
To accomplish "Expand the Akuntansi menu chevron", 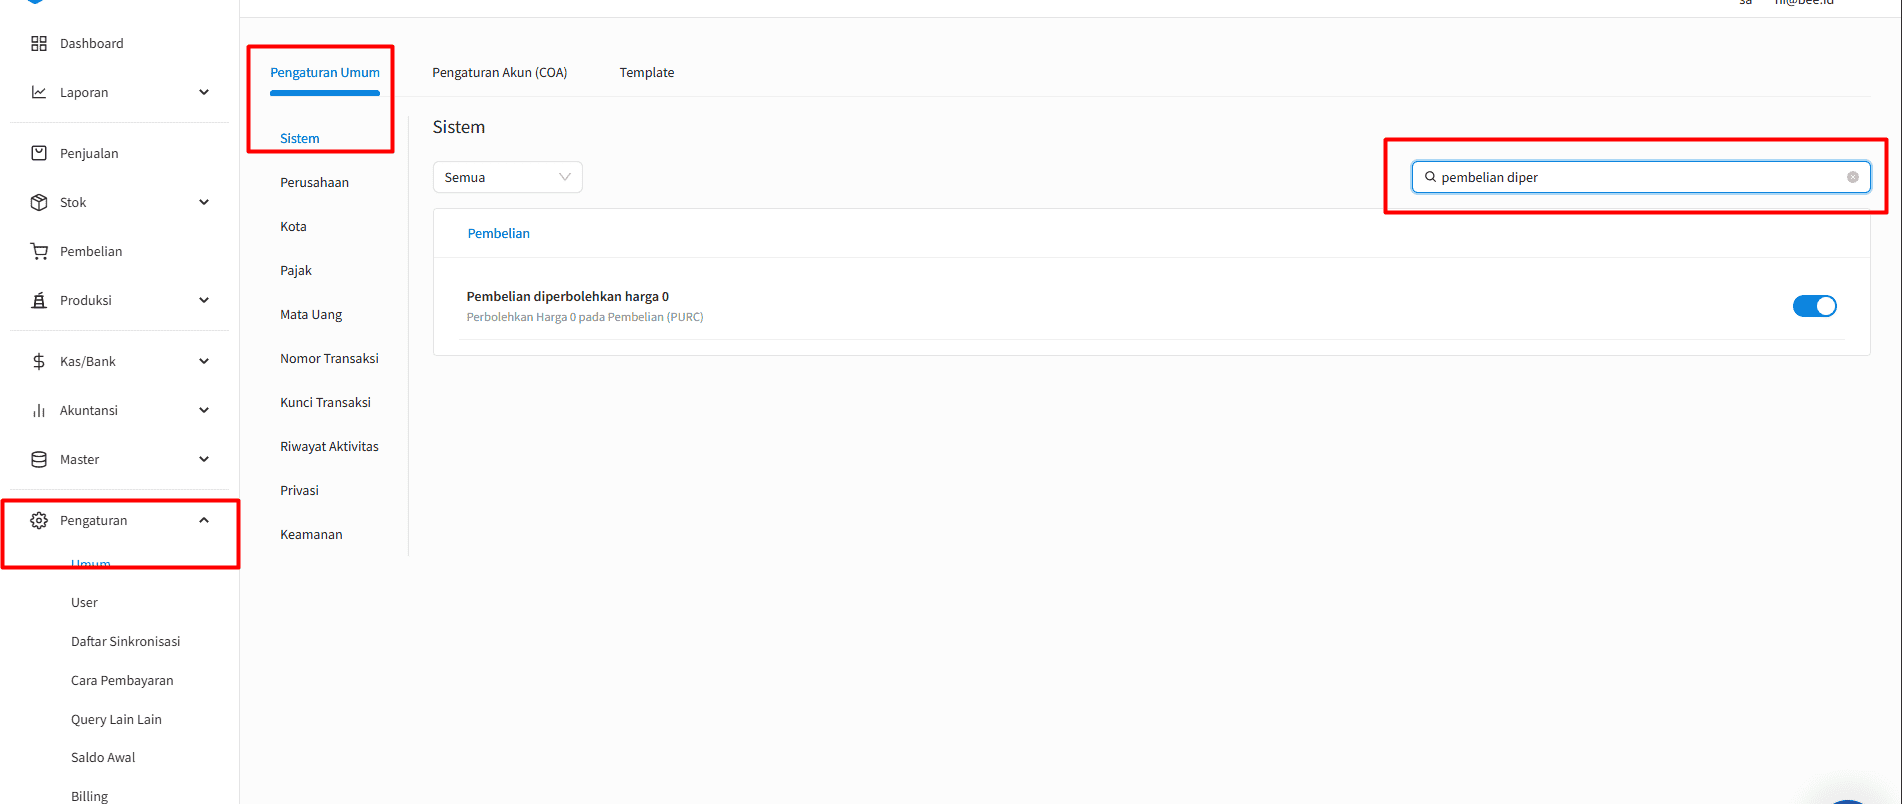I will pos(204,410).
